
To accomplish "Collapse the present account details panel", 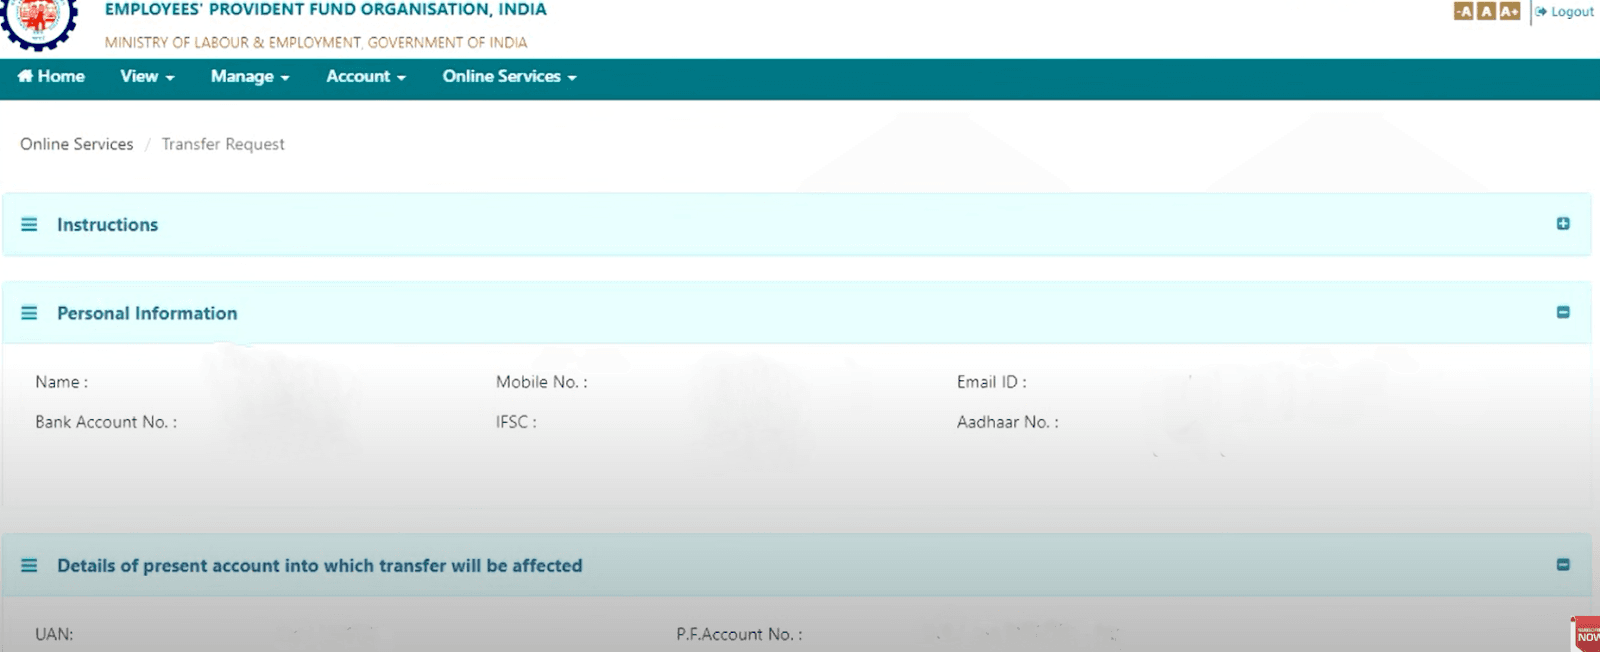I will (1563, 565).
